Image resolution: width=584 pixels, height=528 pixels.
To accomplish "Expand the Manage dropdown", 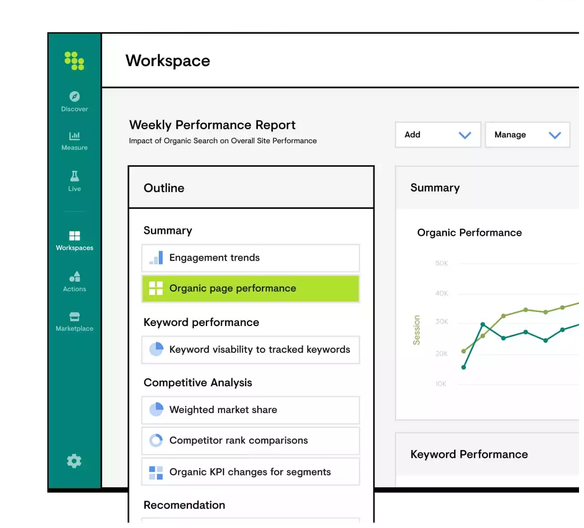I will point(527,135).
